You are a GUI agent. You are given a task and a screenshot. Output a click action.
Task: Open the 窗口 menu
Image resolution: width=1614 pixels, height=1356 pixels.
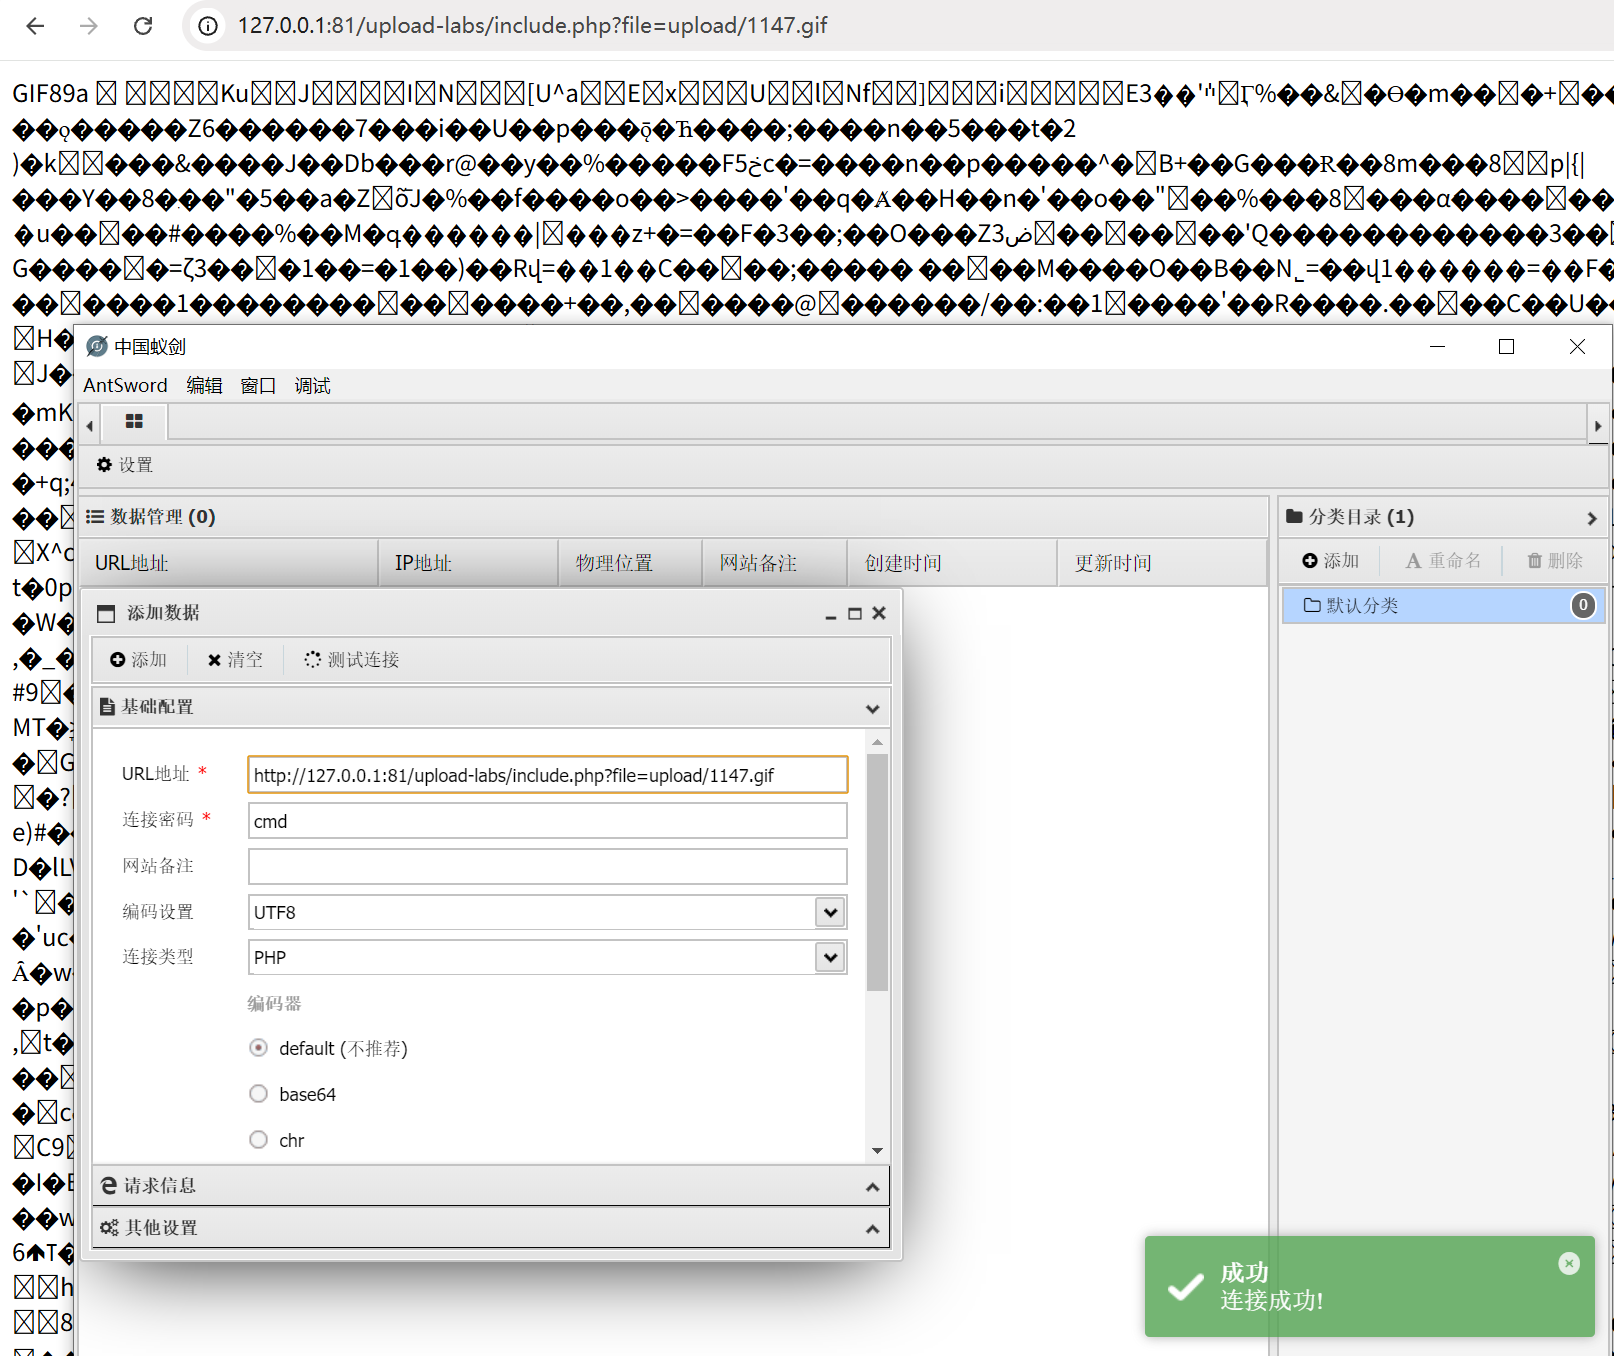pos(258,386)
